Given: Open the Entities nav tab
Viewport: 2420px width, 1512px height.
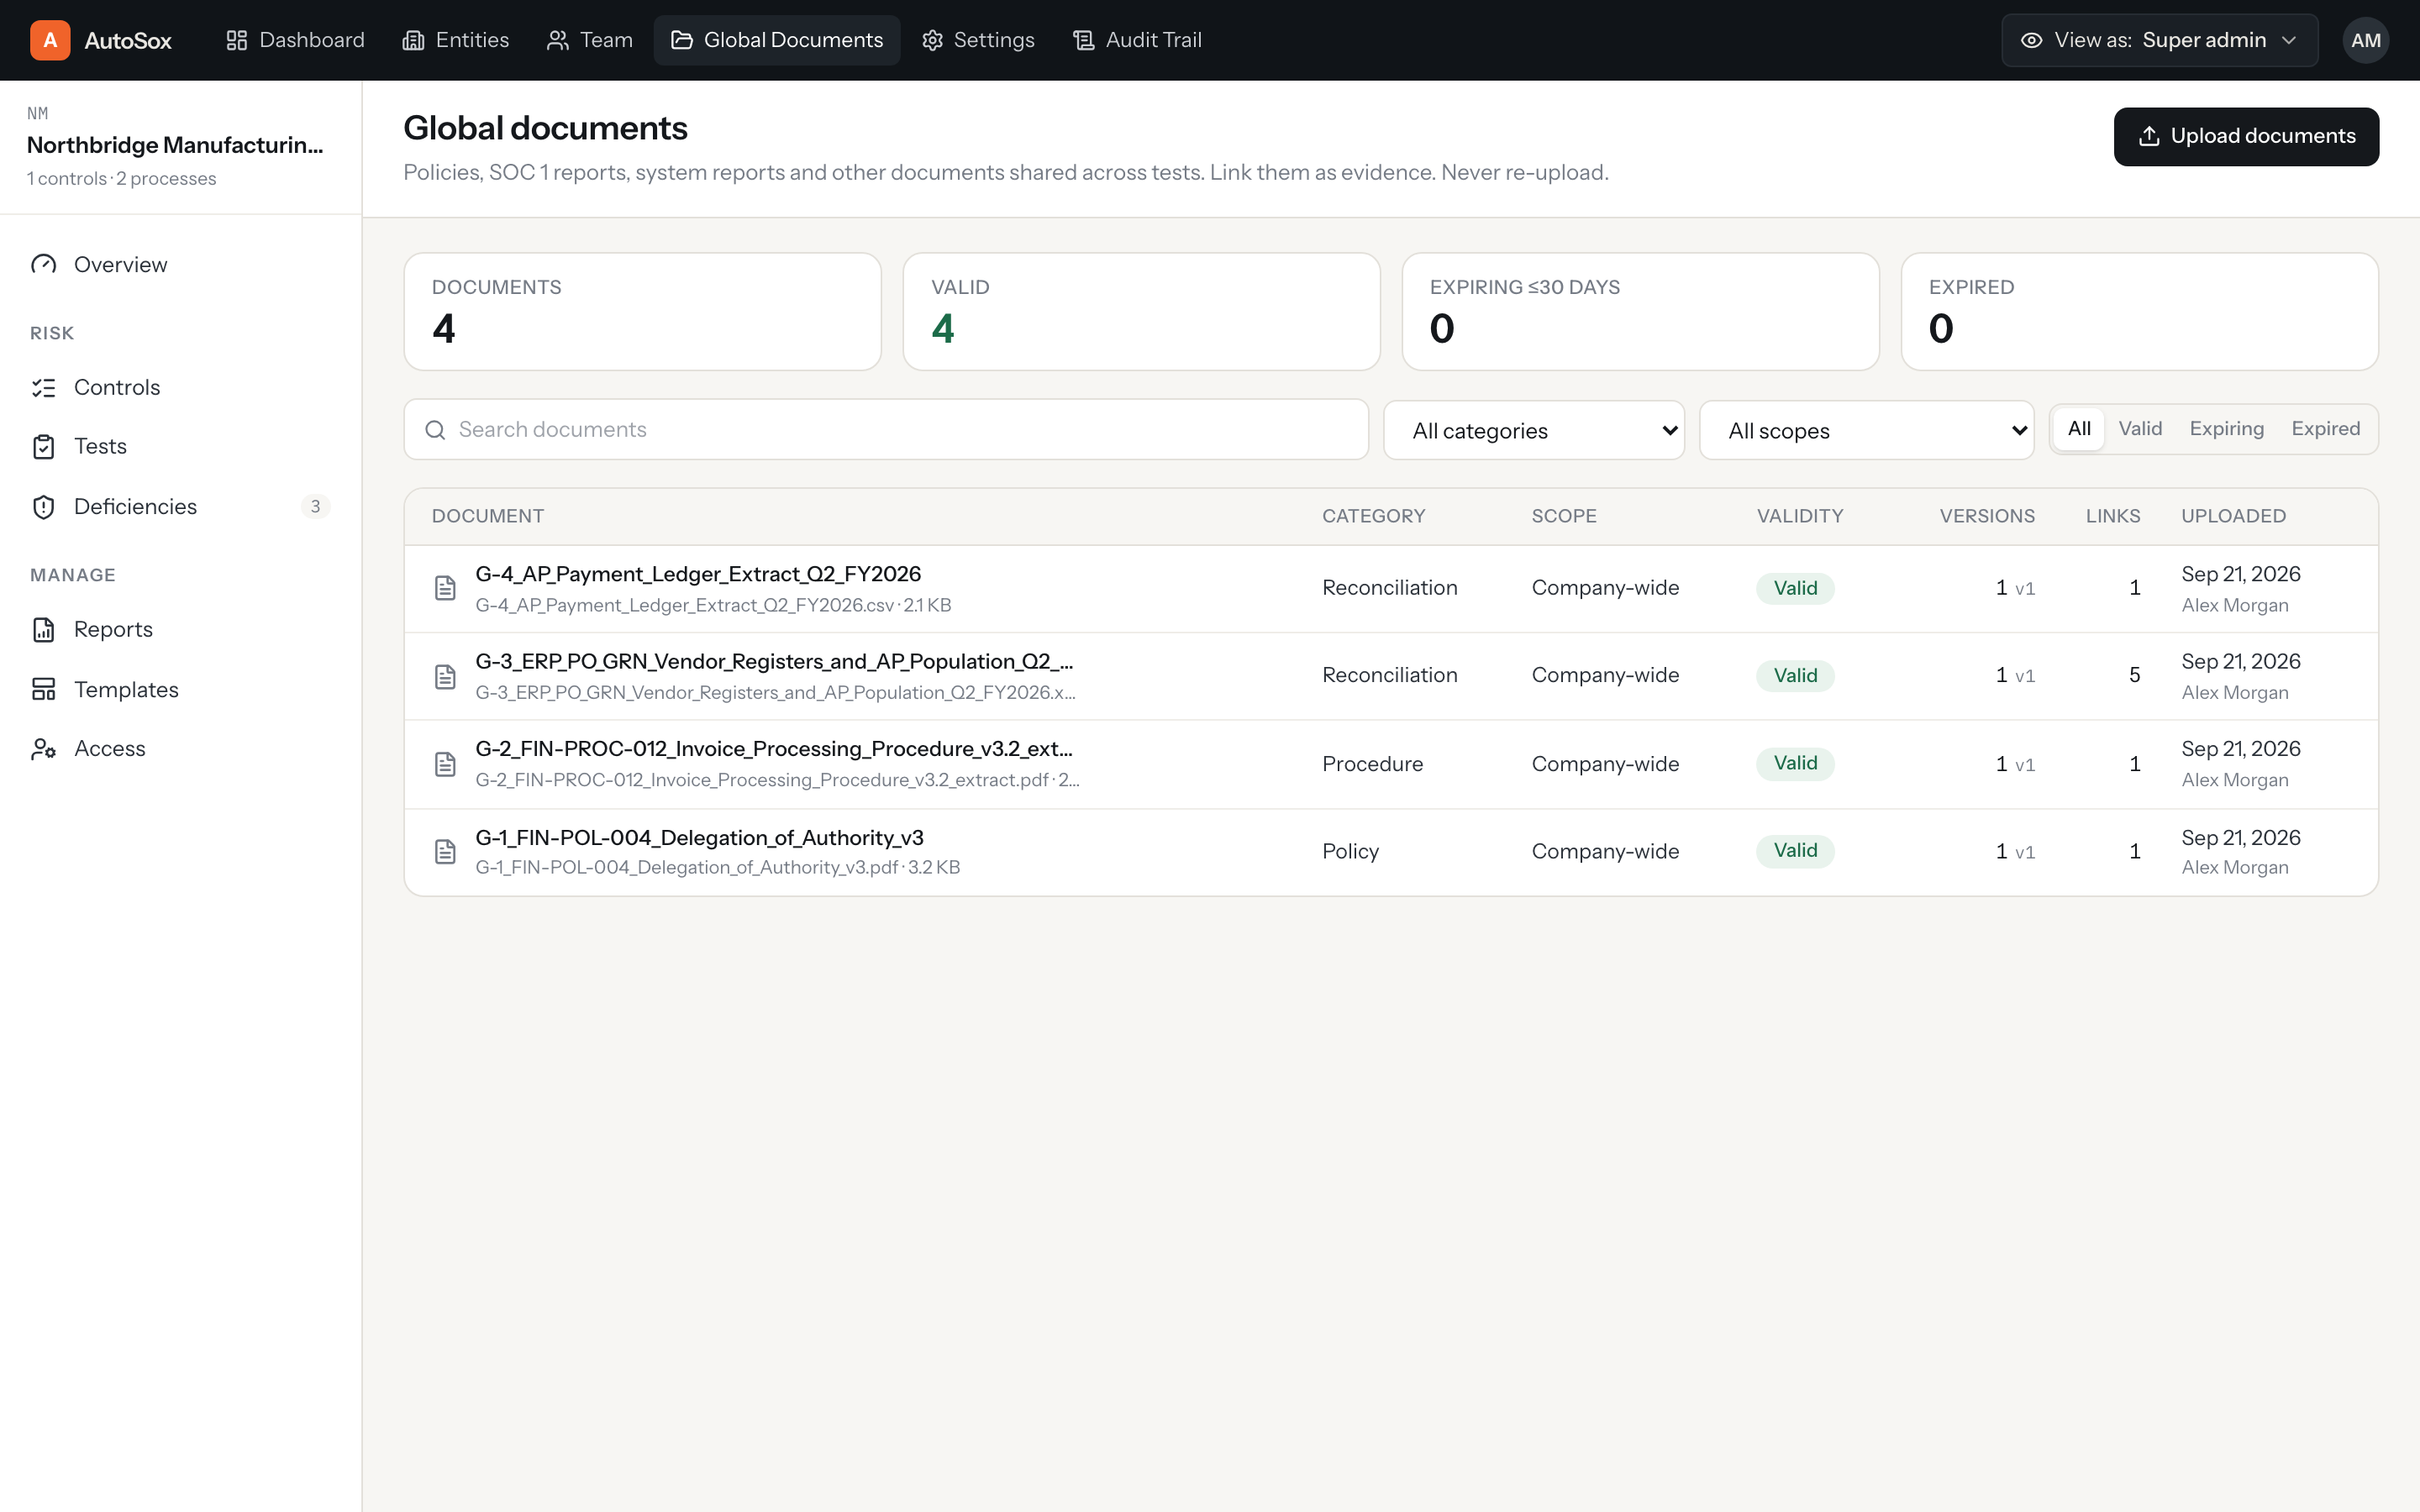Looking at the screenshot, I should pos(456,40).
